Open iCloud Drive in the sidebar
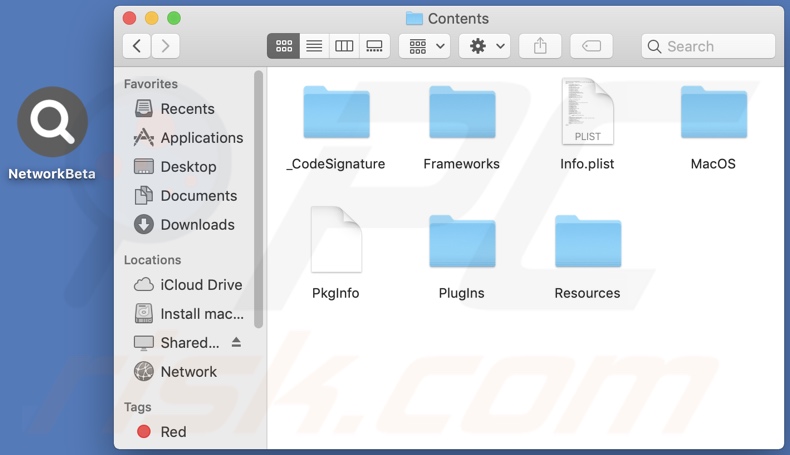The height and width of the screenshot is (455, 790). 187,285
